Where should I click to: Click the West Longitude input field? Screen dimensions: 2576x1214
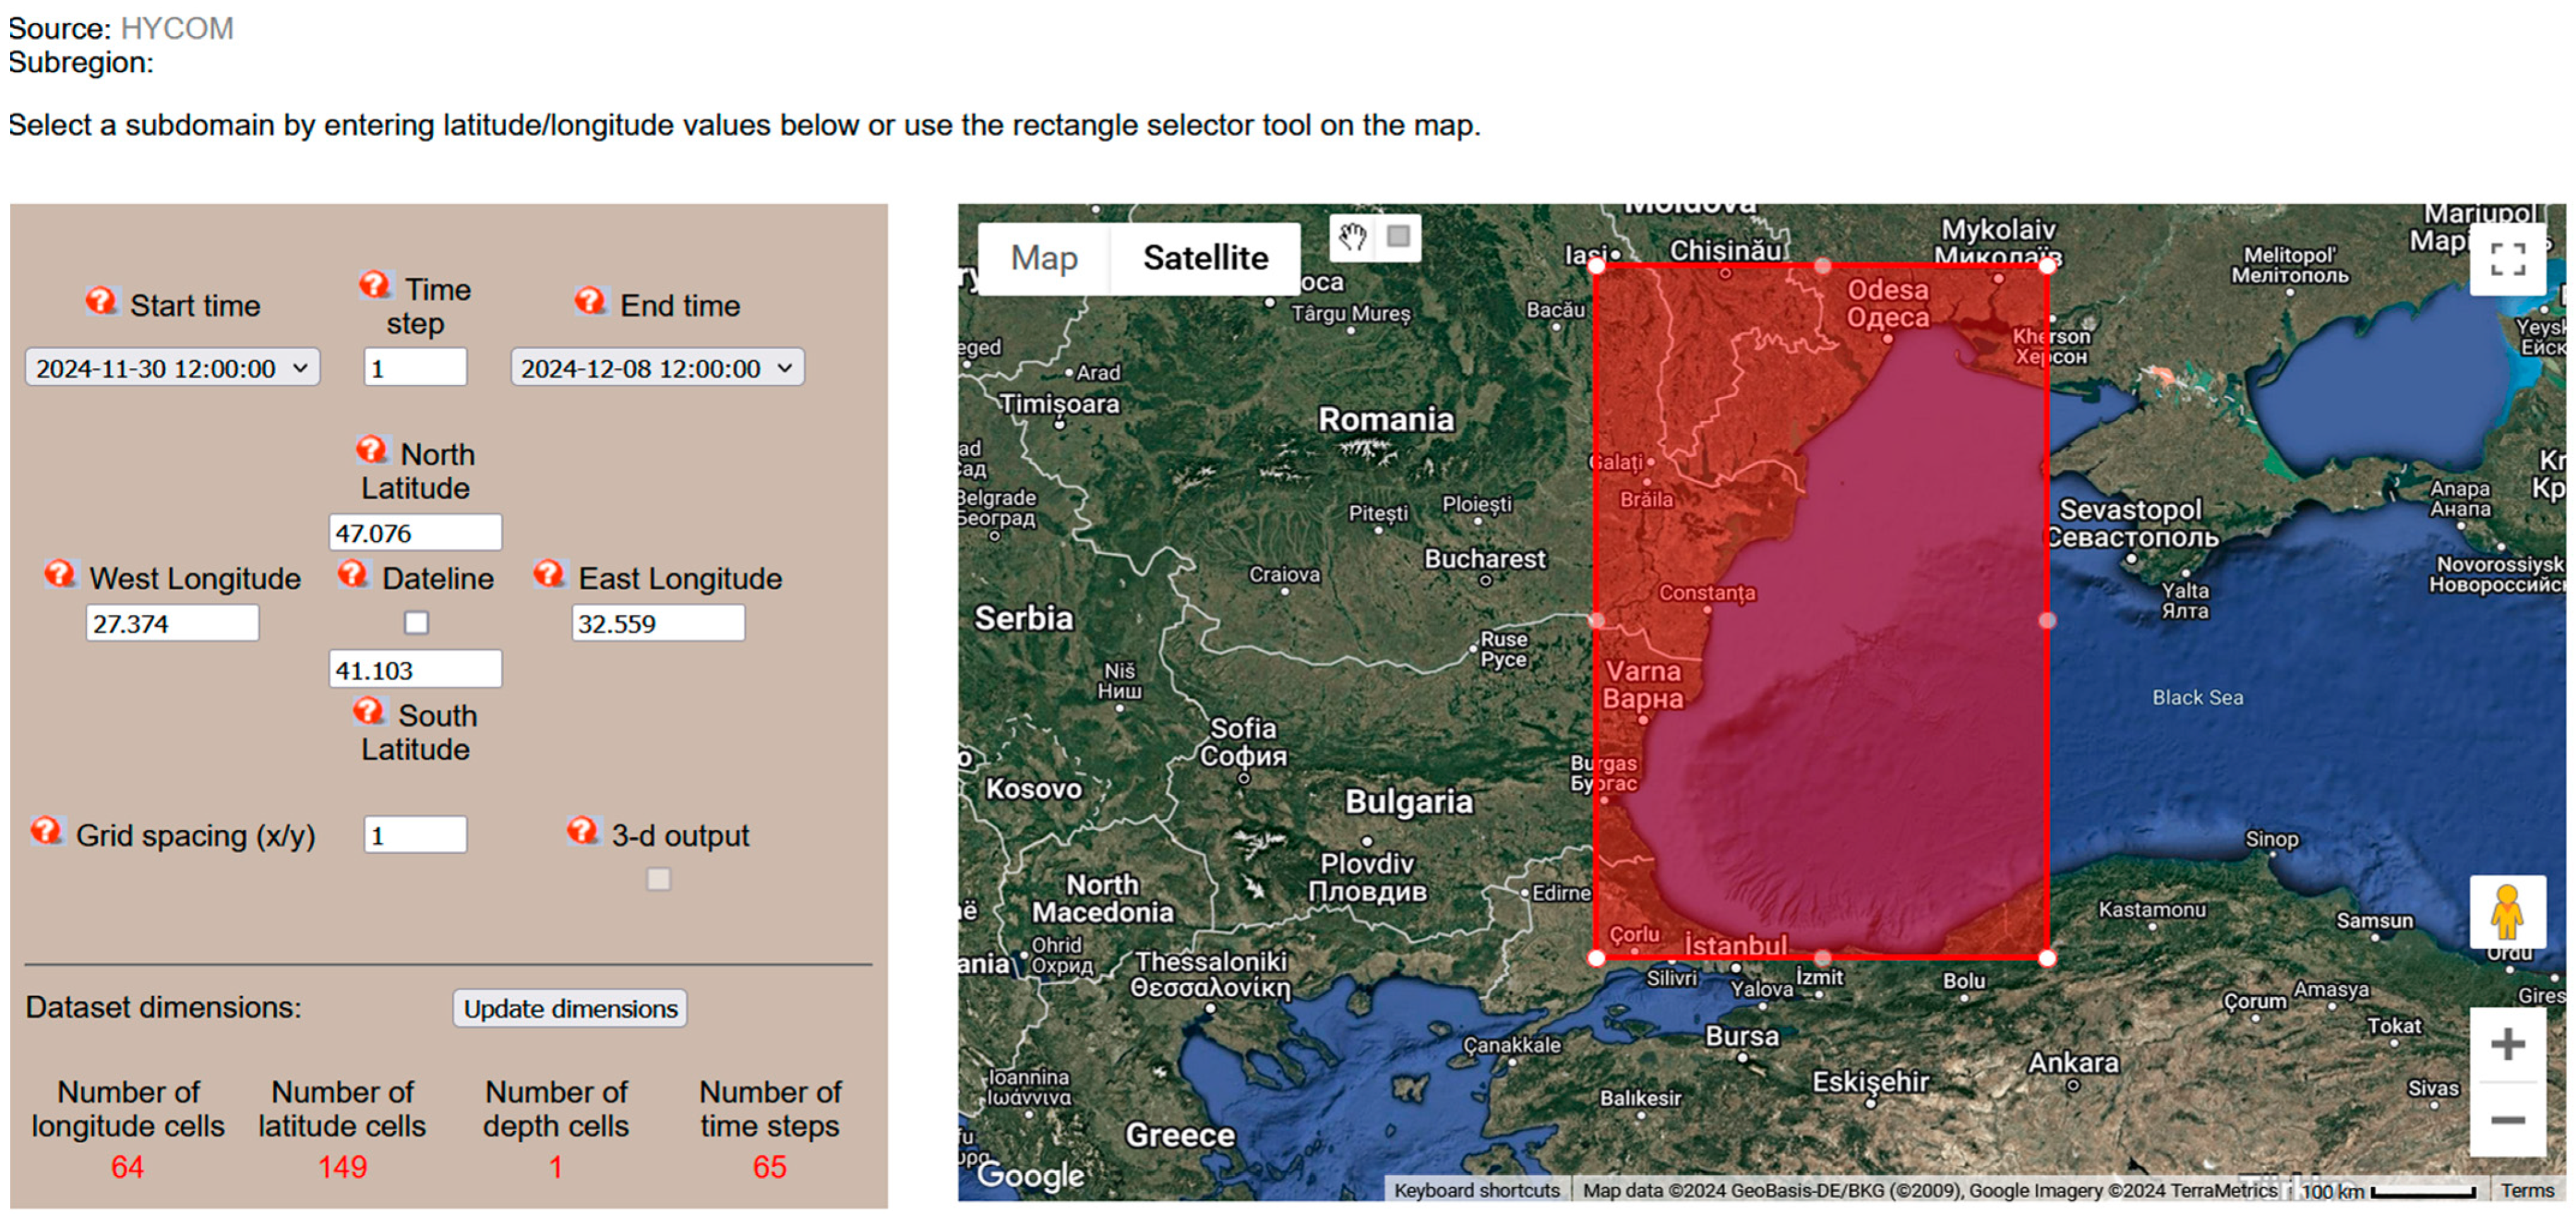pos(172,623)
